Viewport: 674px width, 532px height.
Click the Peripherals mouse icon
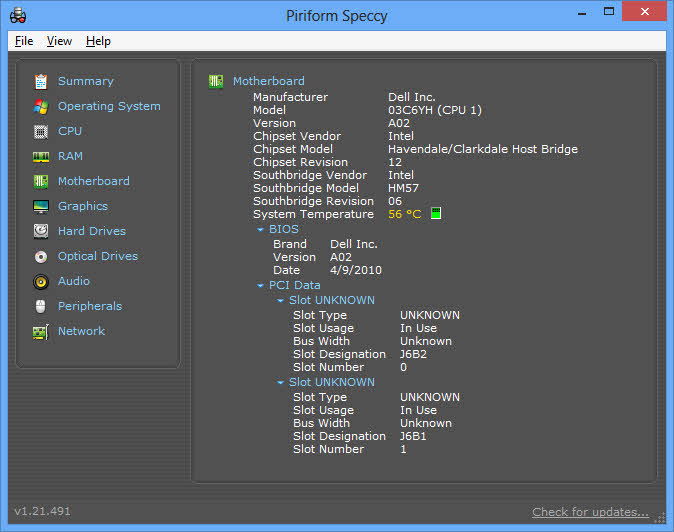point(41,306)
